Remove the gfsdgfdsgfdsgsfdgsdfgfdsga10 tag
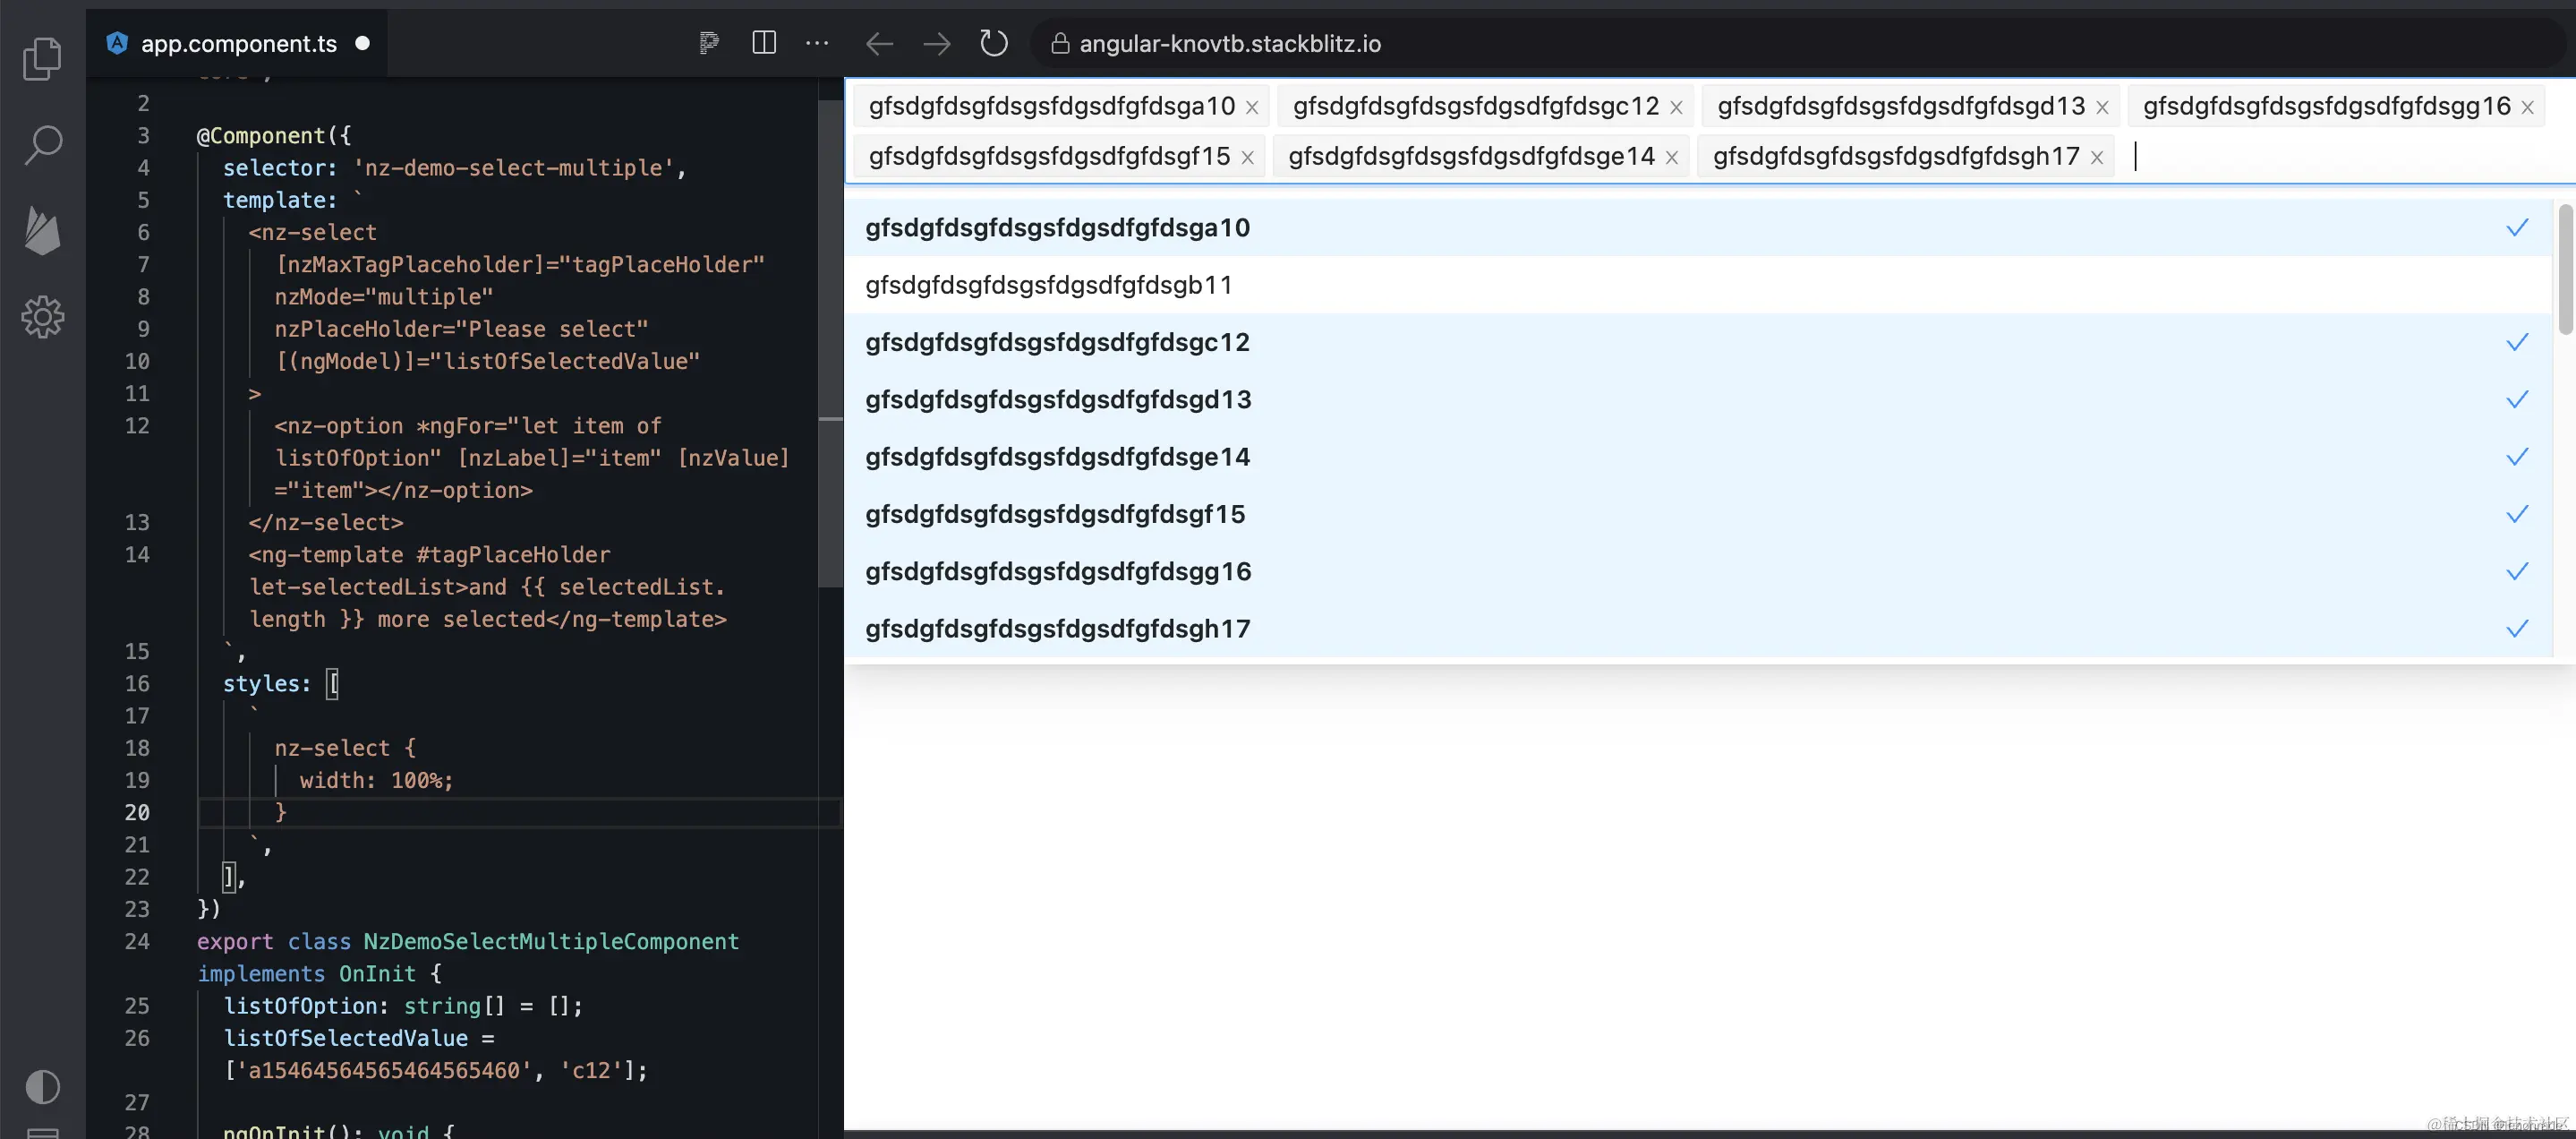The height and width of the screenshot is (1139, 2576). 1251,107
